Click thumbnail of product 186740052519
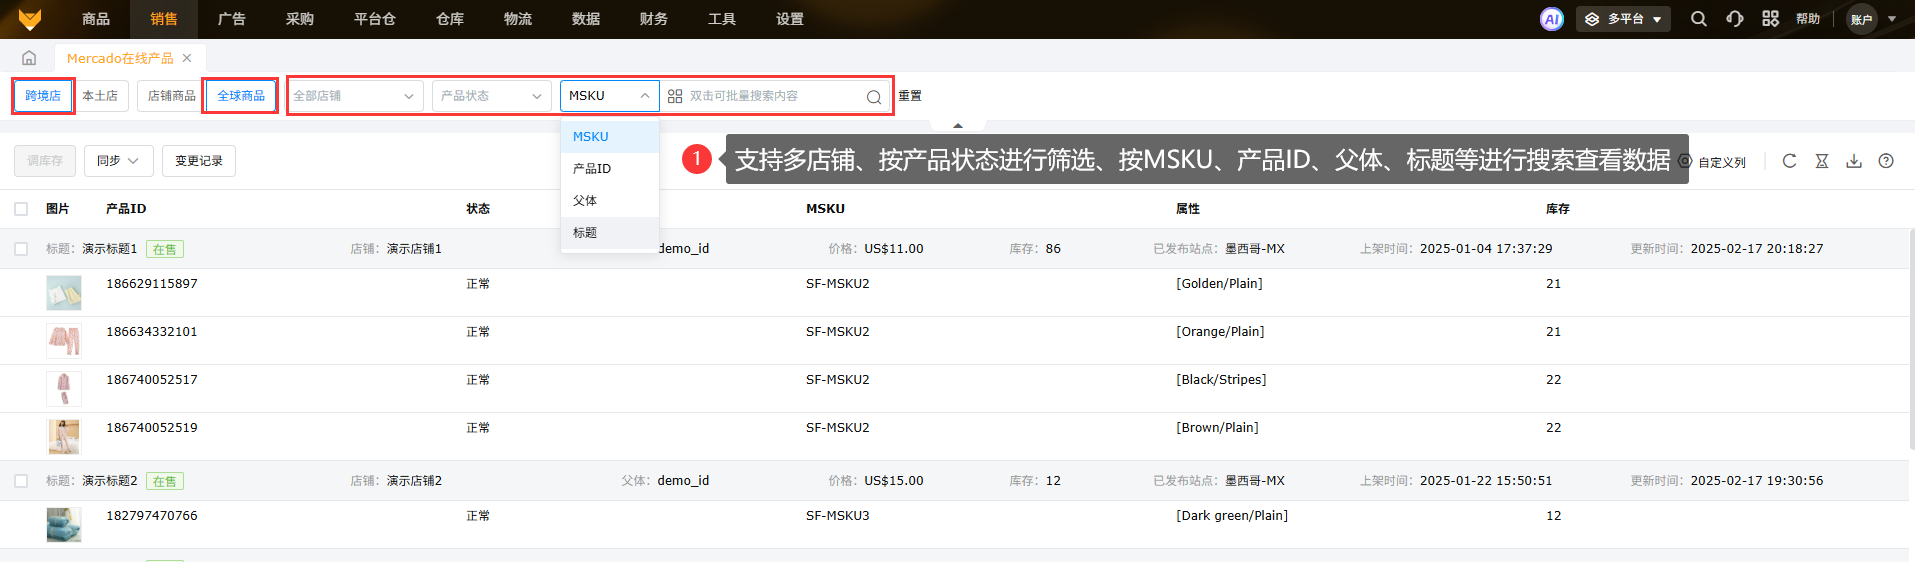 tap(64, 437)
